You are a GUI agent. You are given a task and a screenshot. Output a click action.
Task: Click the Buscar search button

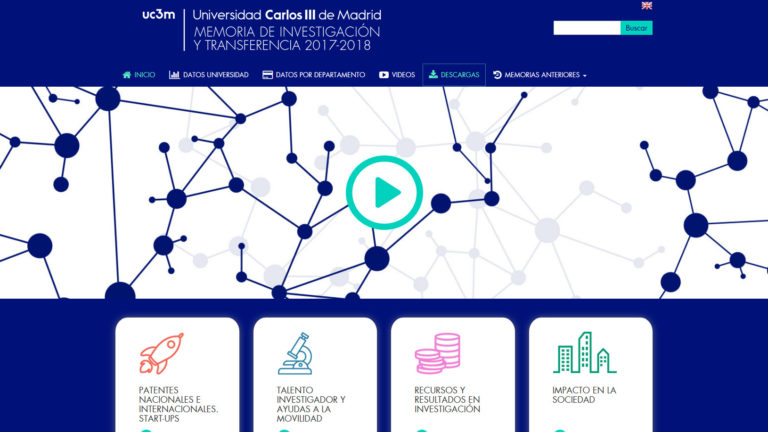[636, 28]
